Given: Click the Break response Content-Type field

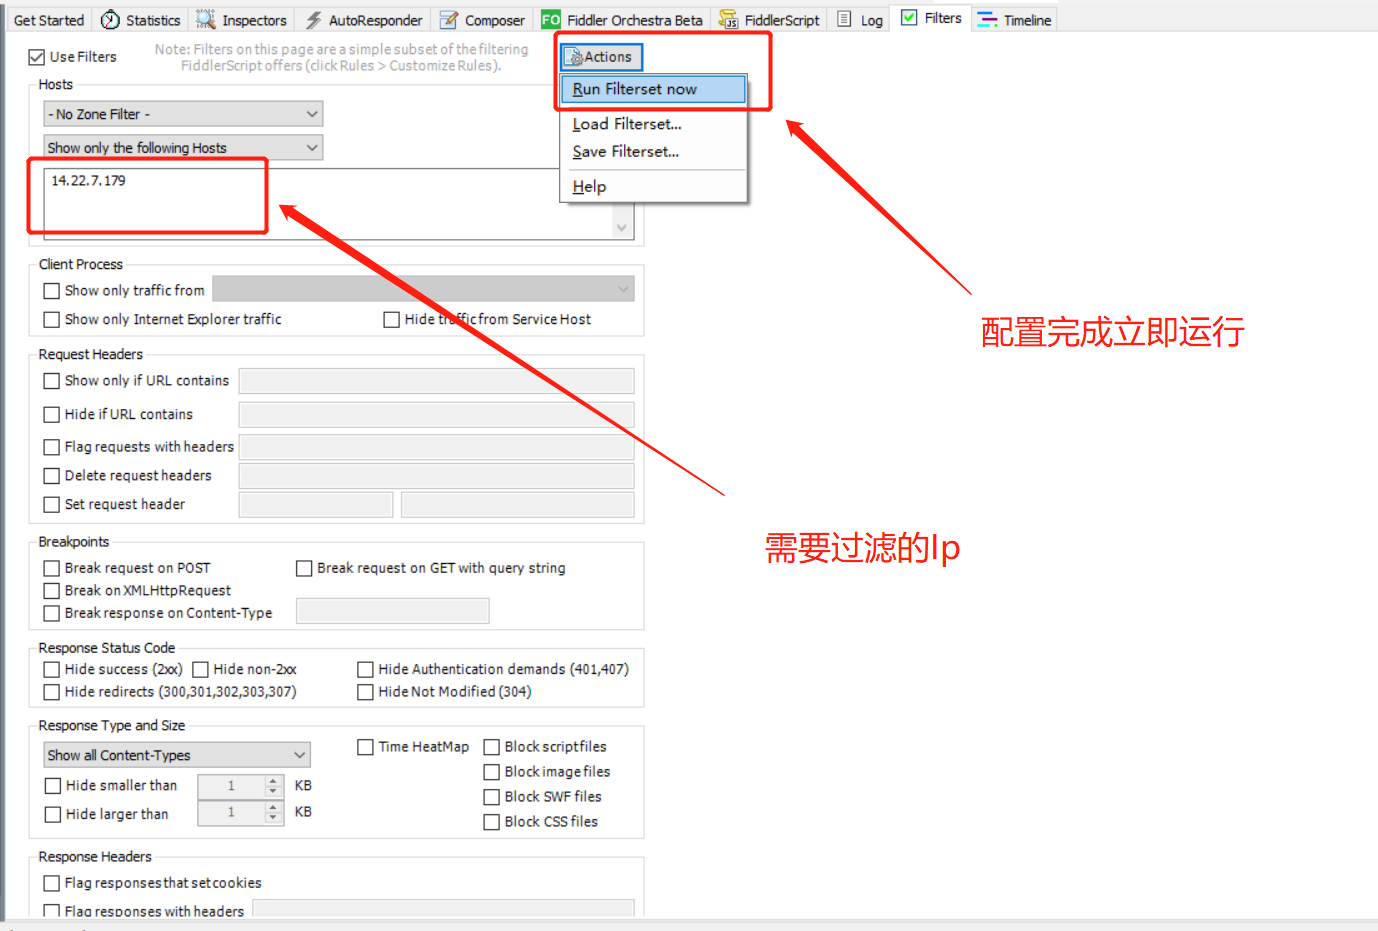Looking at the screenshot, I should click(393, 611).
